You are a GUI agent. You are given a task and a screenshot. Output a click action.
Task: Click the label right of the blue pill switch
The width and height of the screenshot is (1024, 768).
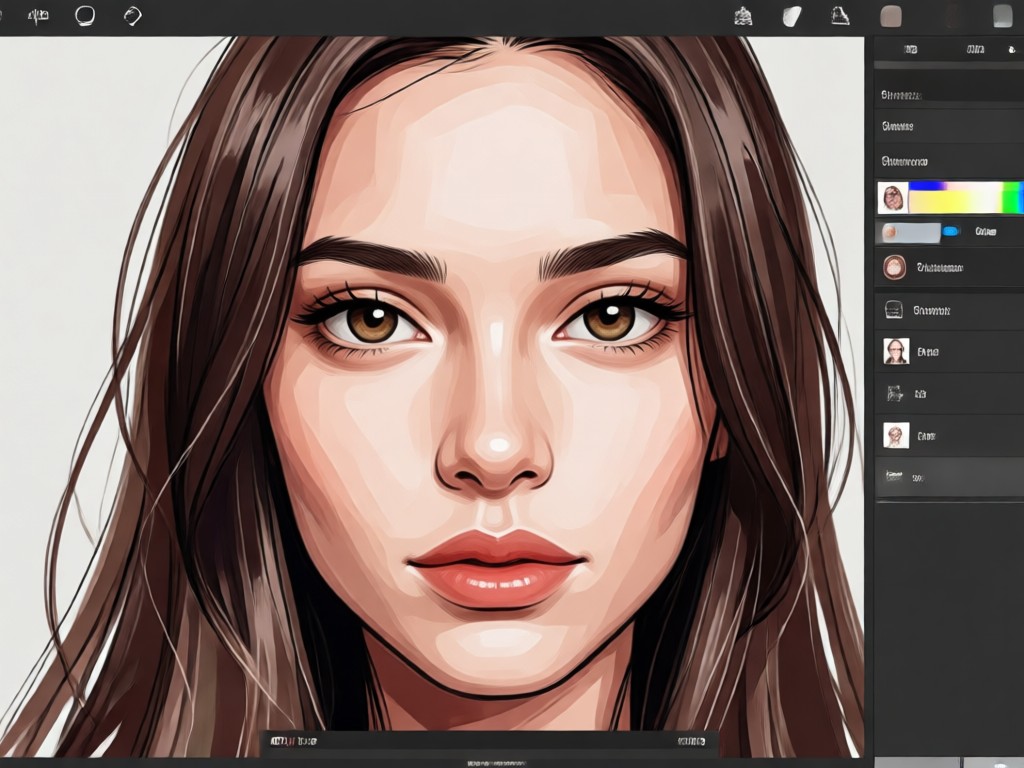pos(985,231)
